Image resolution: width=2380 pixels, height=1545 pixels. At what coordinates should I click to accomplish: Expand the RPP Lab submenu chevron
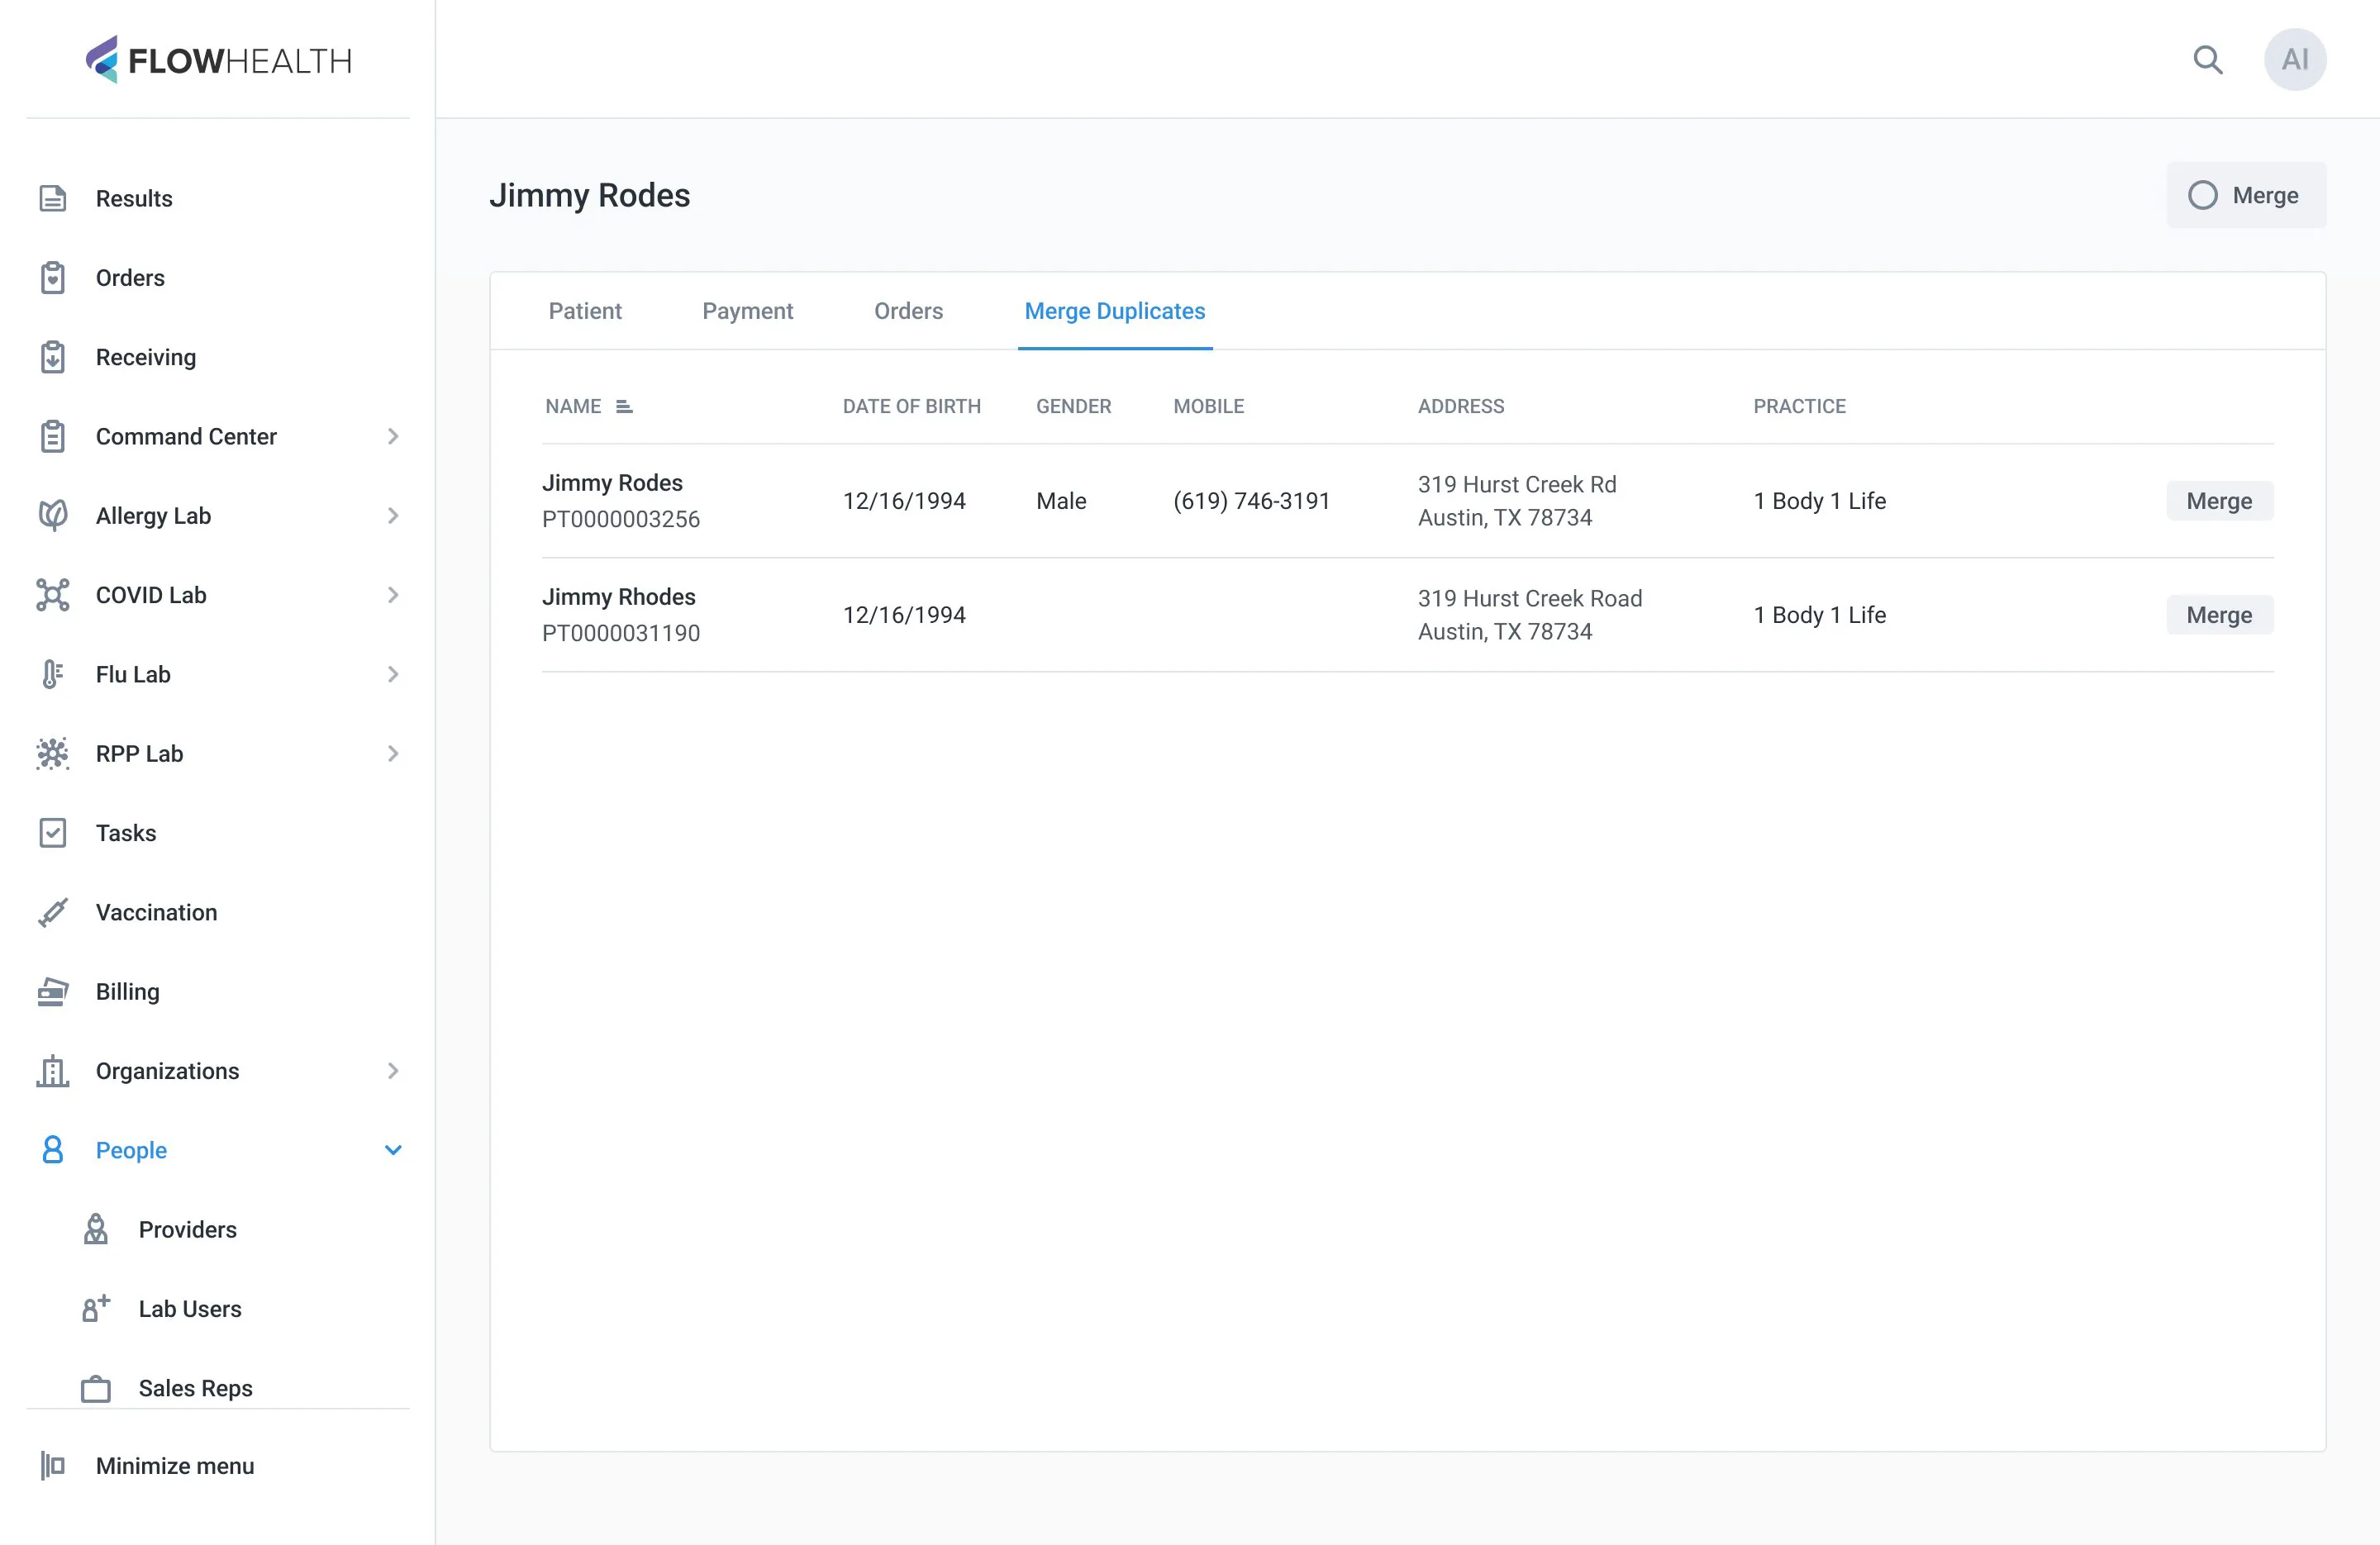[x=393, y=753]
